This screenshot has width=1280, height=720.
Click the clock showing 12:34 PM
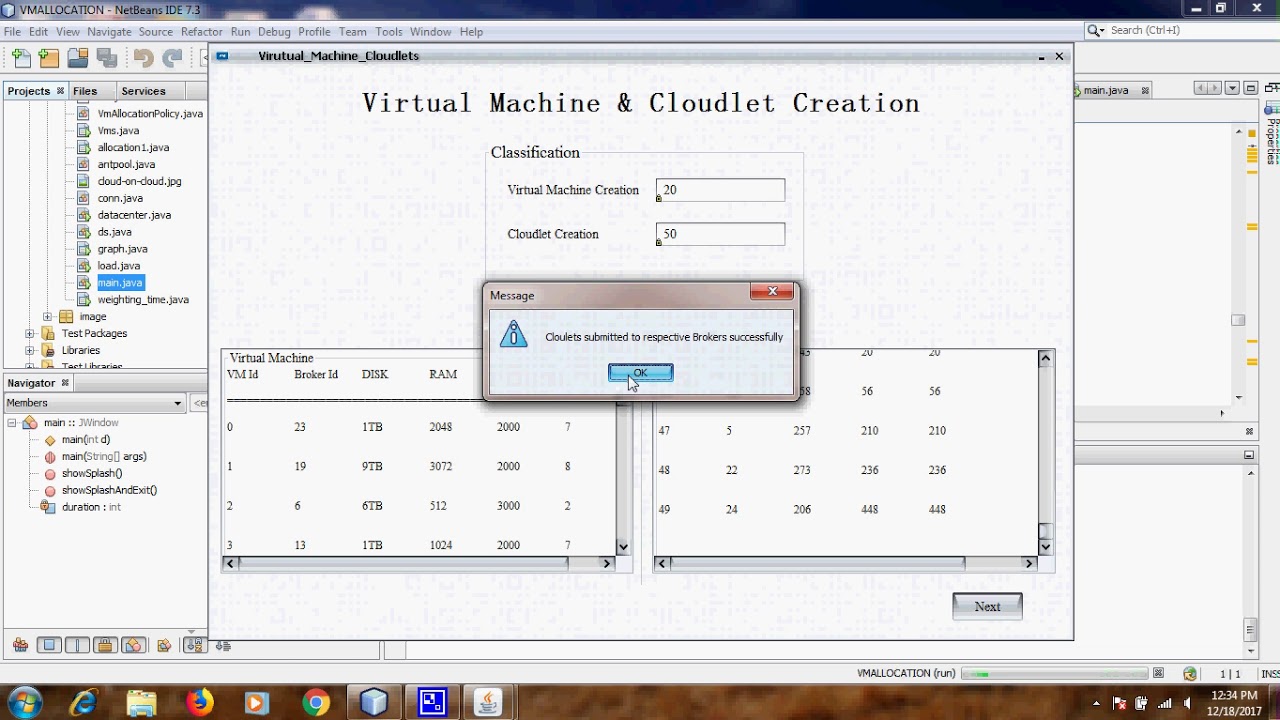point(1233,695)
